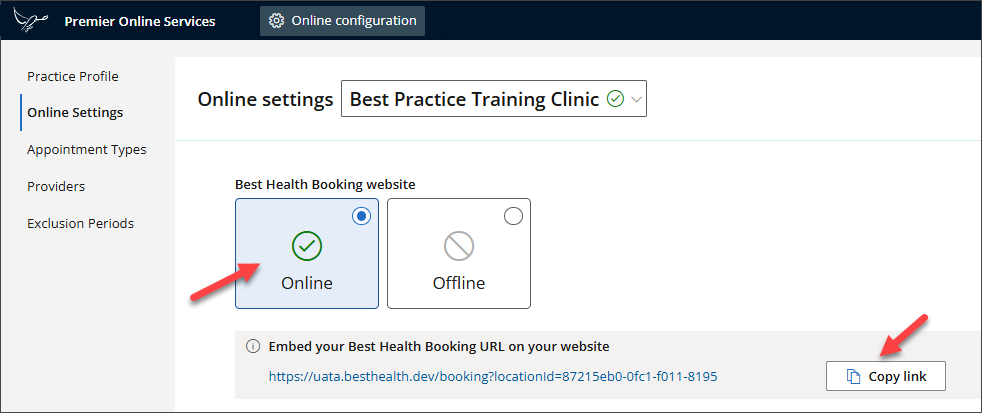Viewport: 982px width, 413px height.
Task: Choose the Offline booking website card
Action: pyautogui.click(x=458, y=254)
